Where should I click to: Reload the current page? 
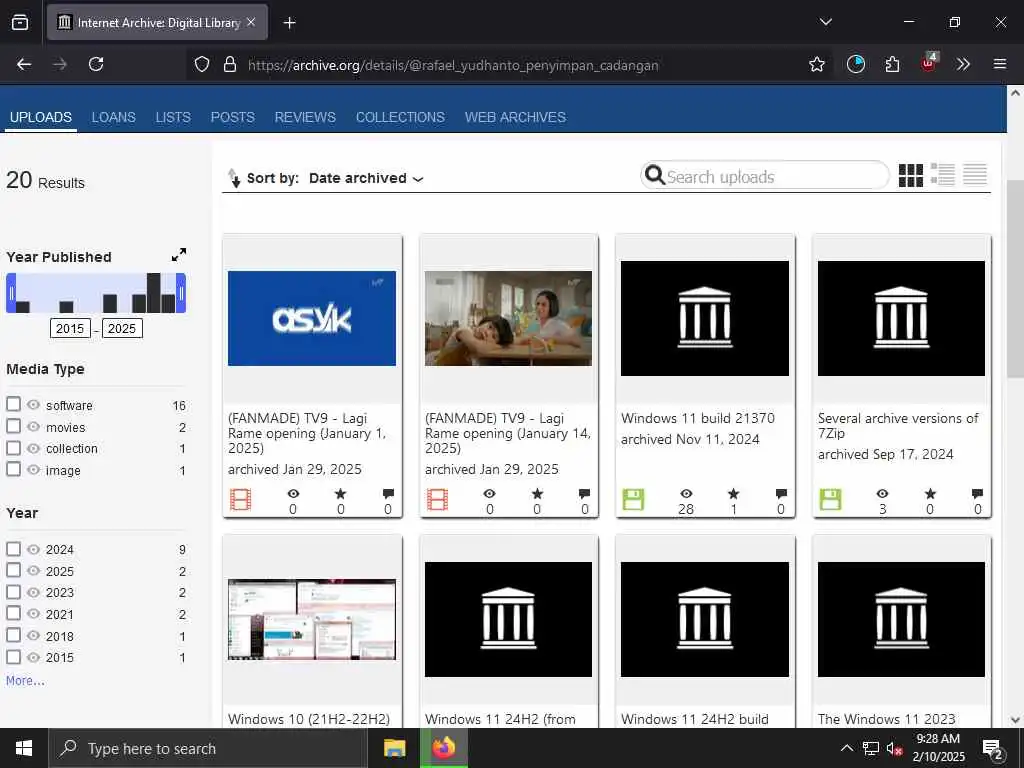96,64
